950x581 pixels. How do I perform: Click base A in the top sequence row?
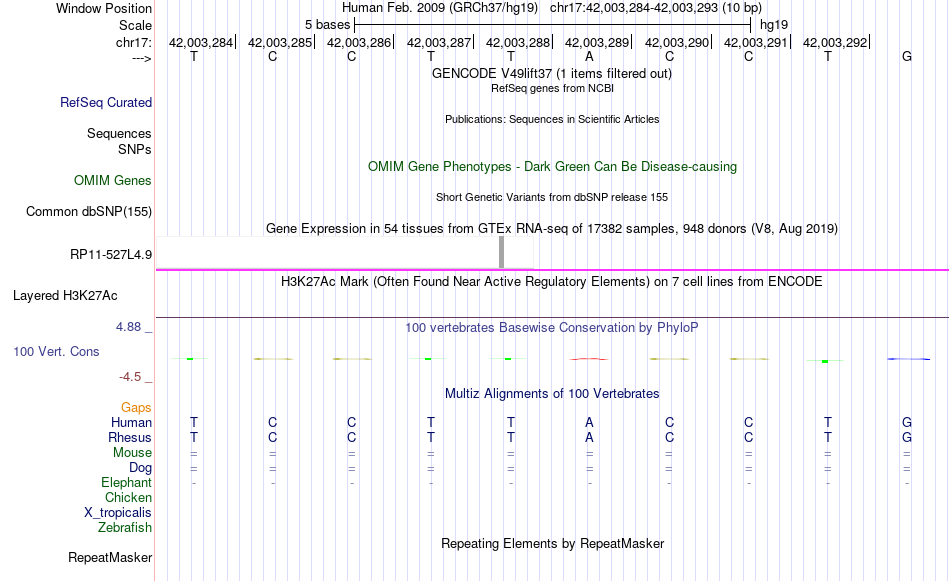click(589, 57)
